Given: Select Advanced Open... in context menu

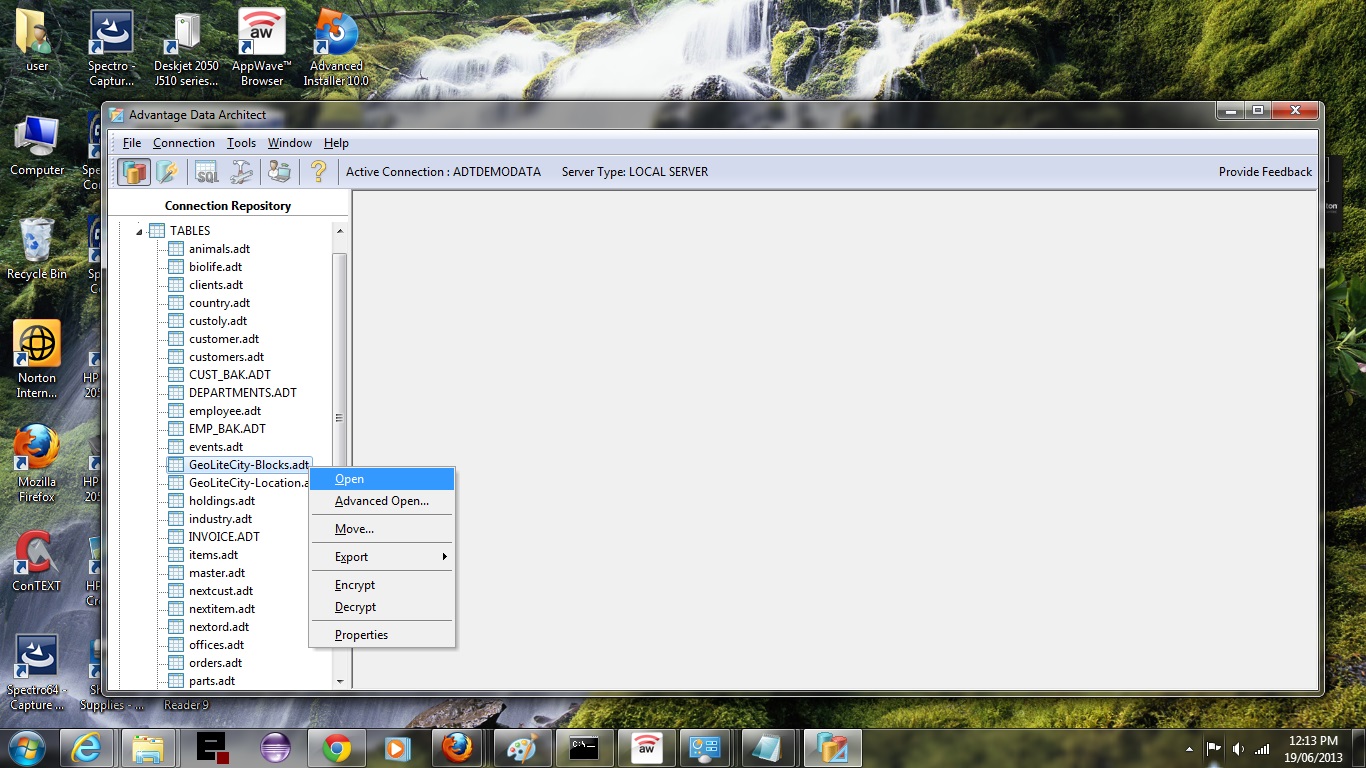Looking at the screenshot, I should 381,501.
